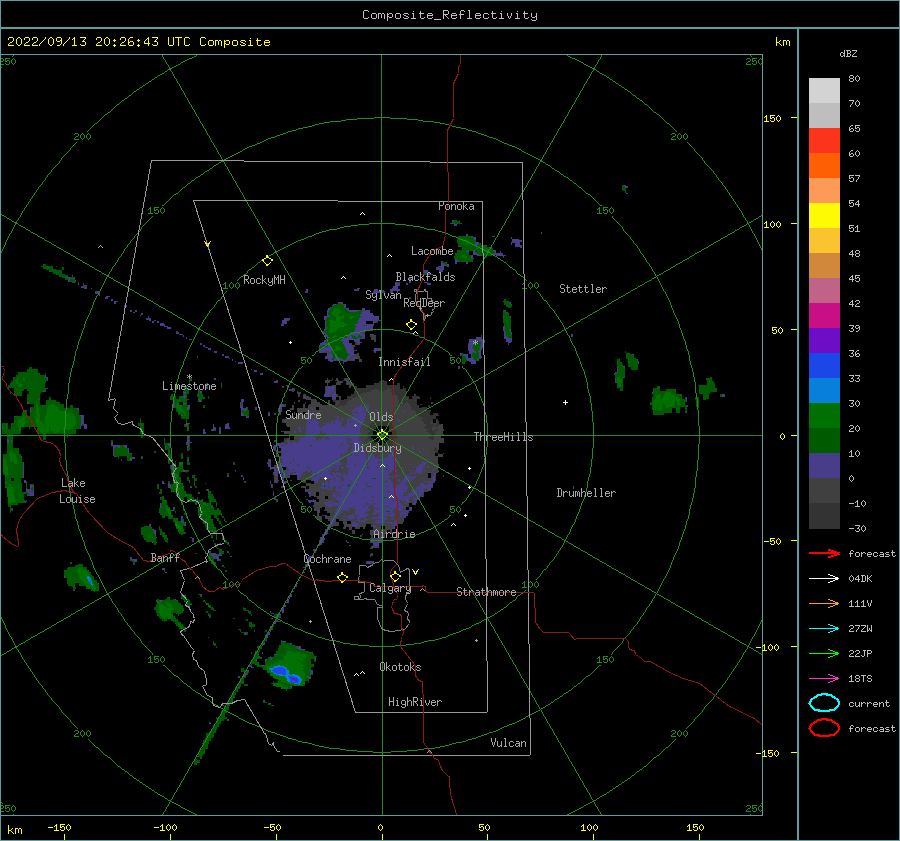Click the Stettler town label
Image resolution: width=900 pixels, height=841 pixels.
click(583, 289)
